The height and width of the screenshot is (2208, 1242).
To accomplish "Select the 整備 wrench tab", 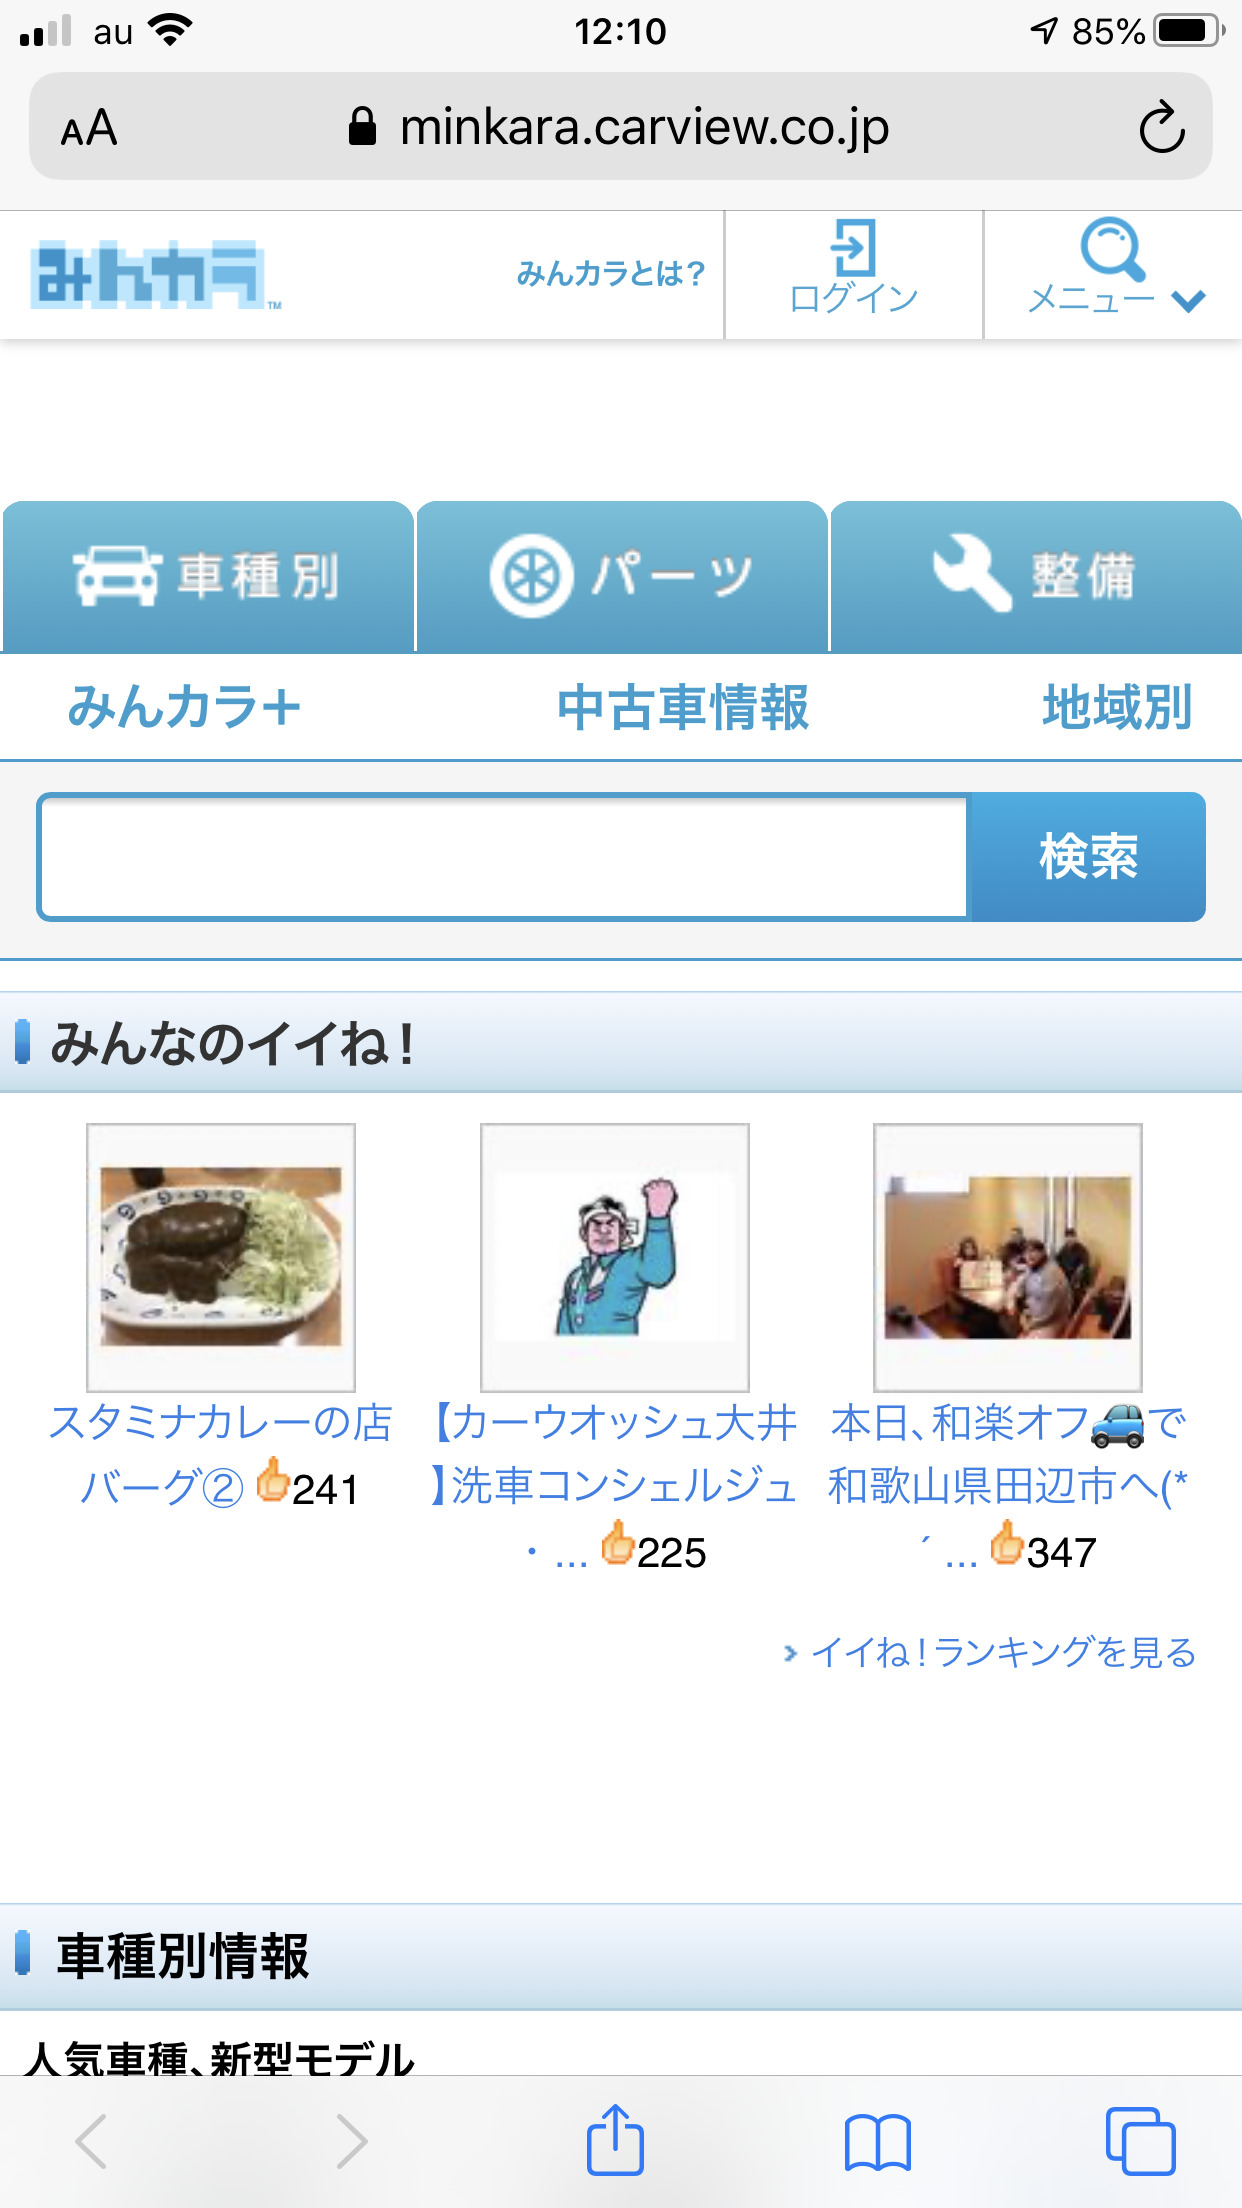I will [x=1036, y=577].
